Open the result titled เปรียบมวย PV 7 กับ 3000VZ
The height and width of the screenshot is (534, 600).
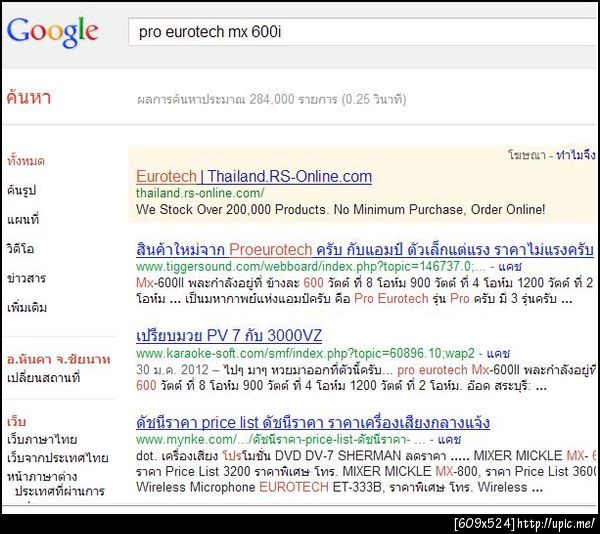click(229, 336)
